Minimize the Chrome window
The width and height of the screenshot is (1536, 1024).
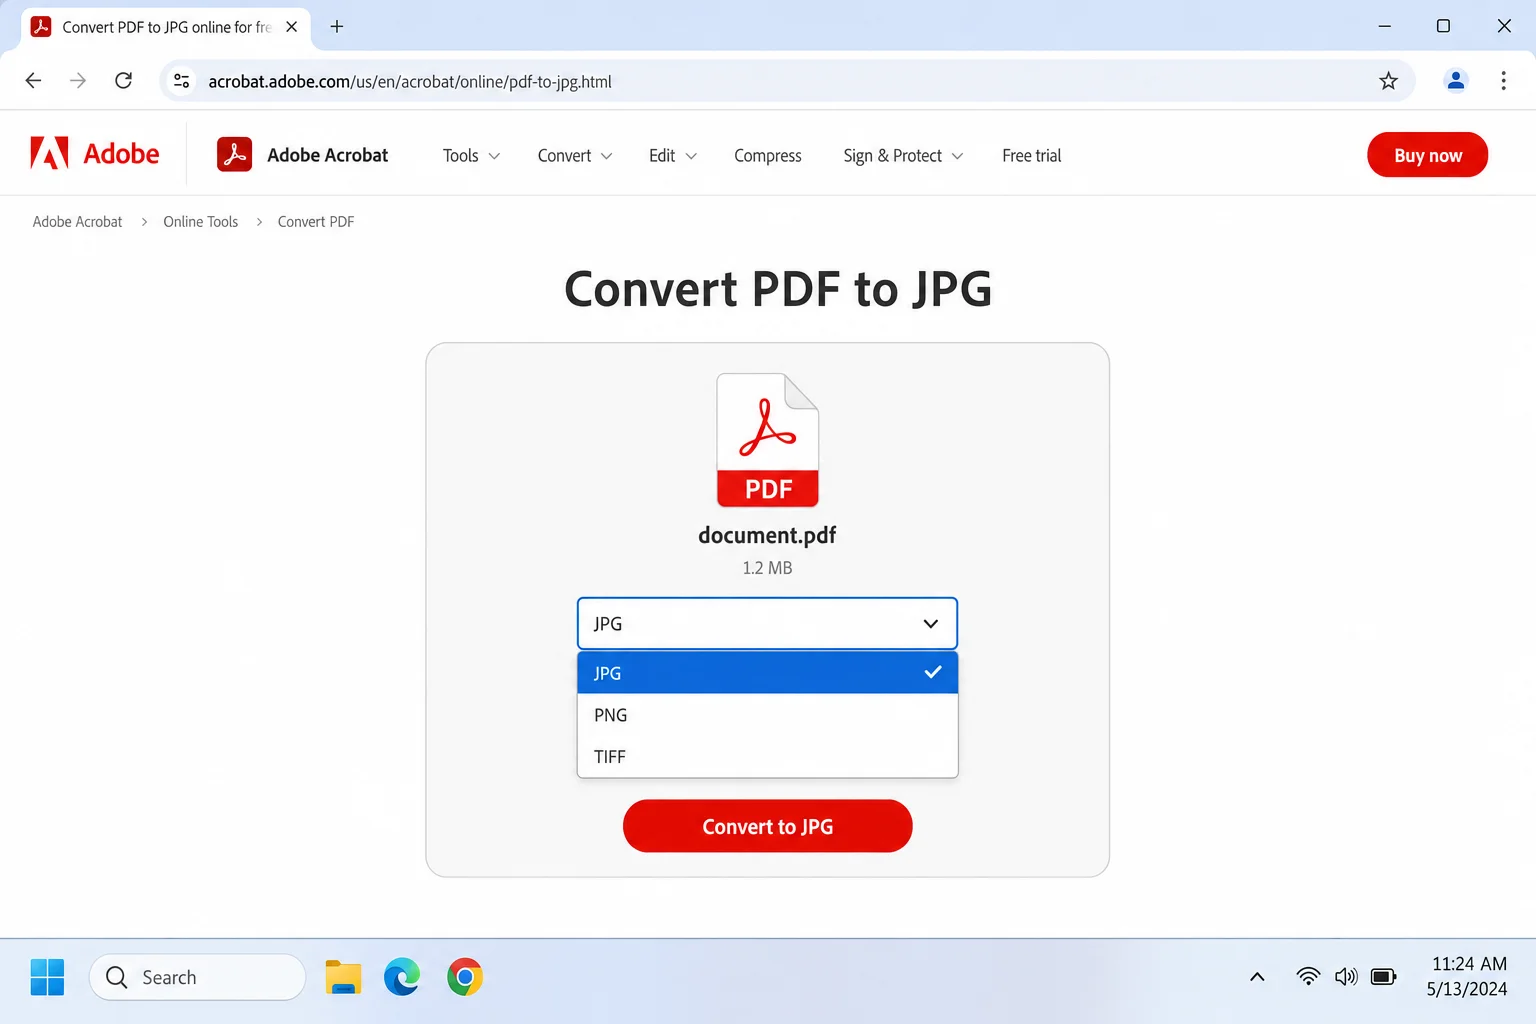[1384, 26]
